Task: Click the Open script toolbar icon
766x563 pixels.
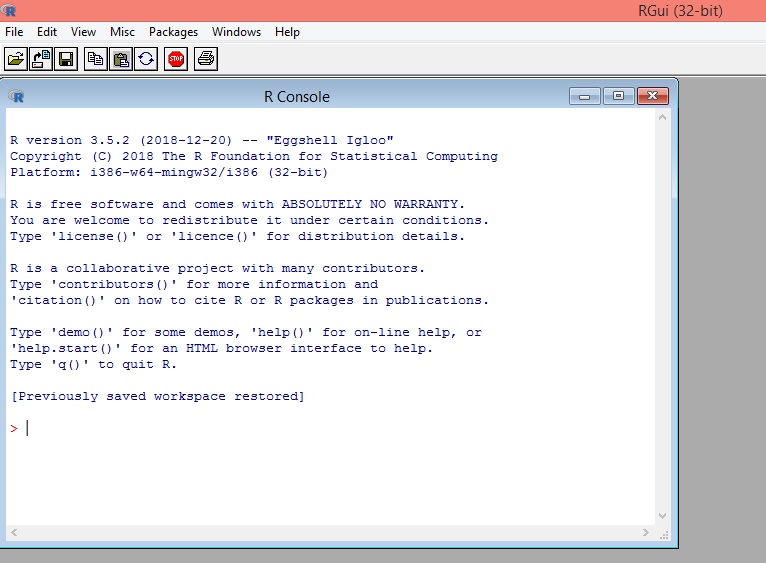Action: pos(16,59)
